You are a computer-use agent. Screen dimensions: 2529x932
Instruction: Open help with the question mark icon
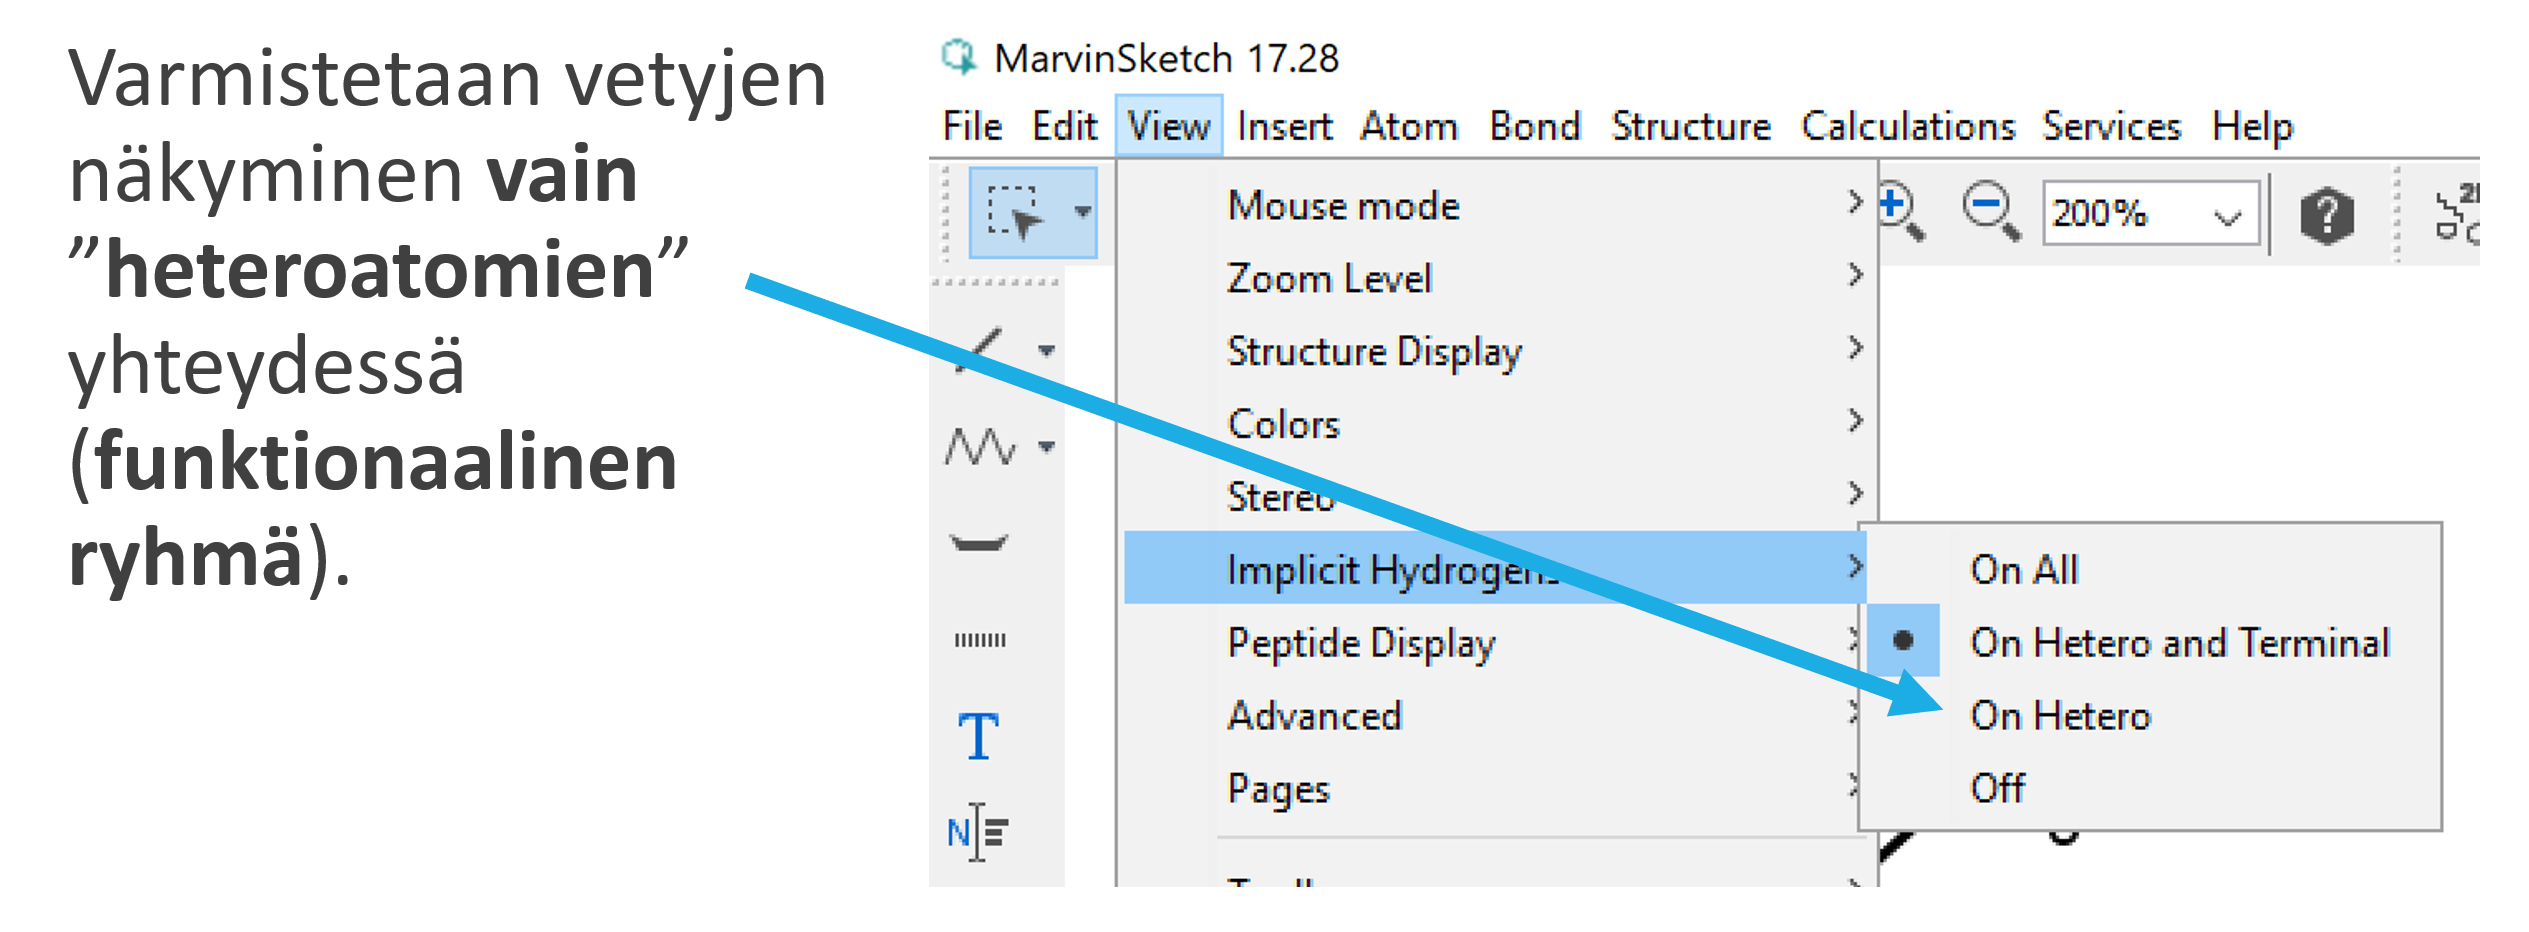tap(2327, 215)
